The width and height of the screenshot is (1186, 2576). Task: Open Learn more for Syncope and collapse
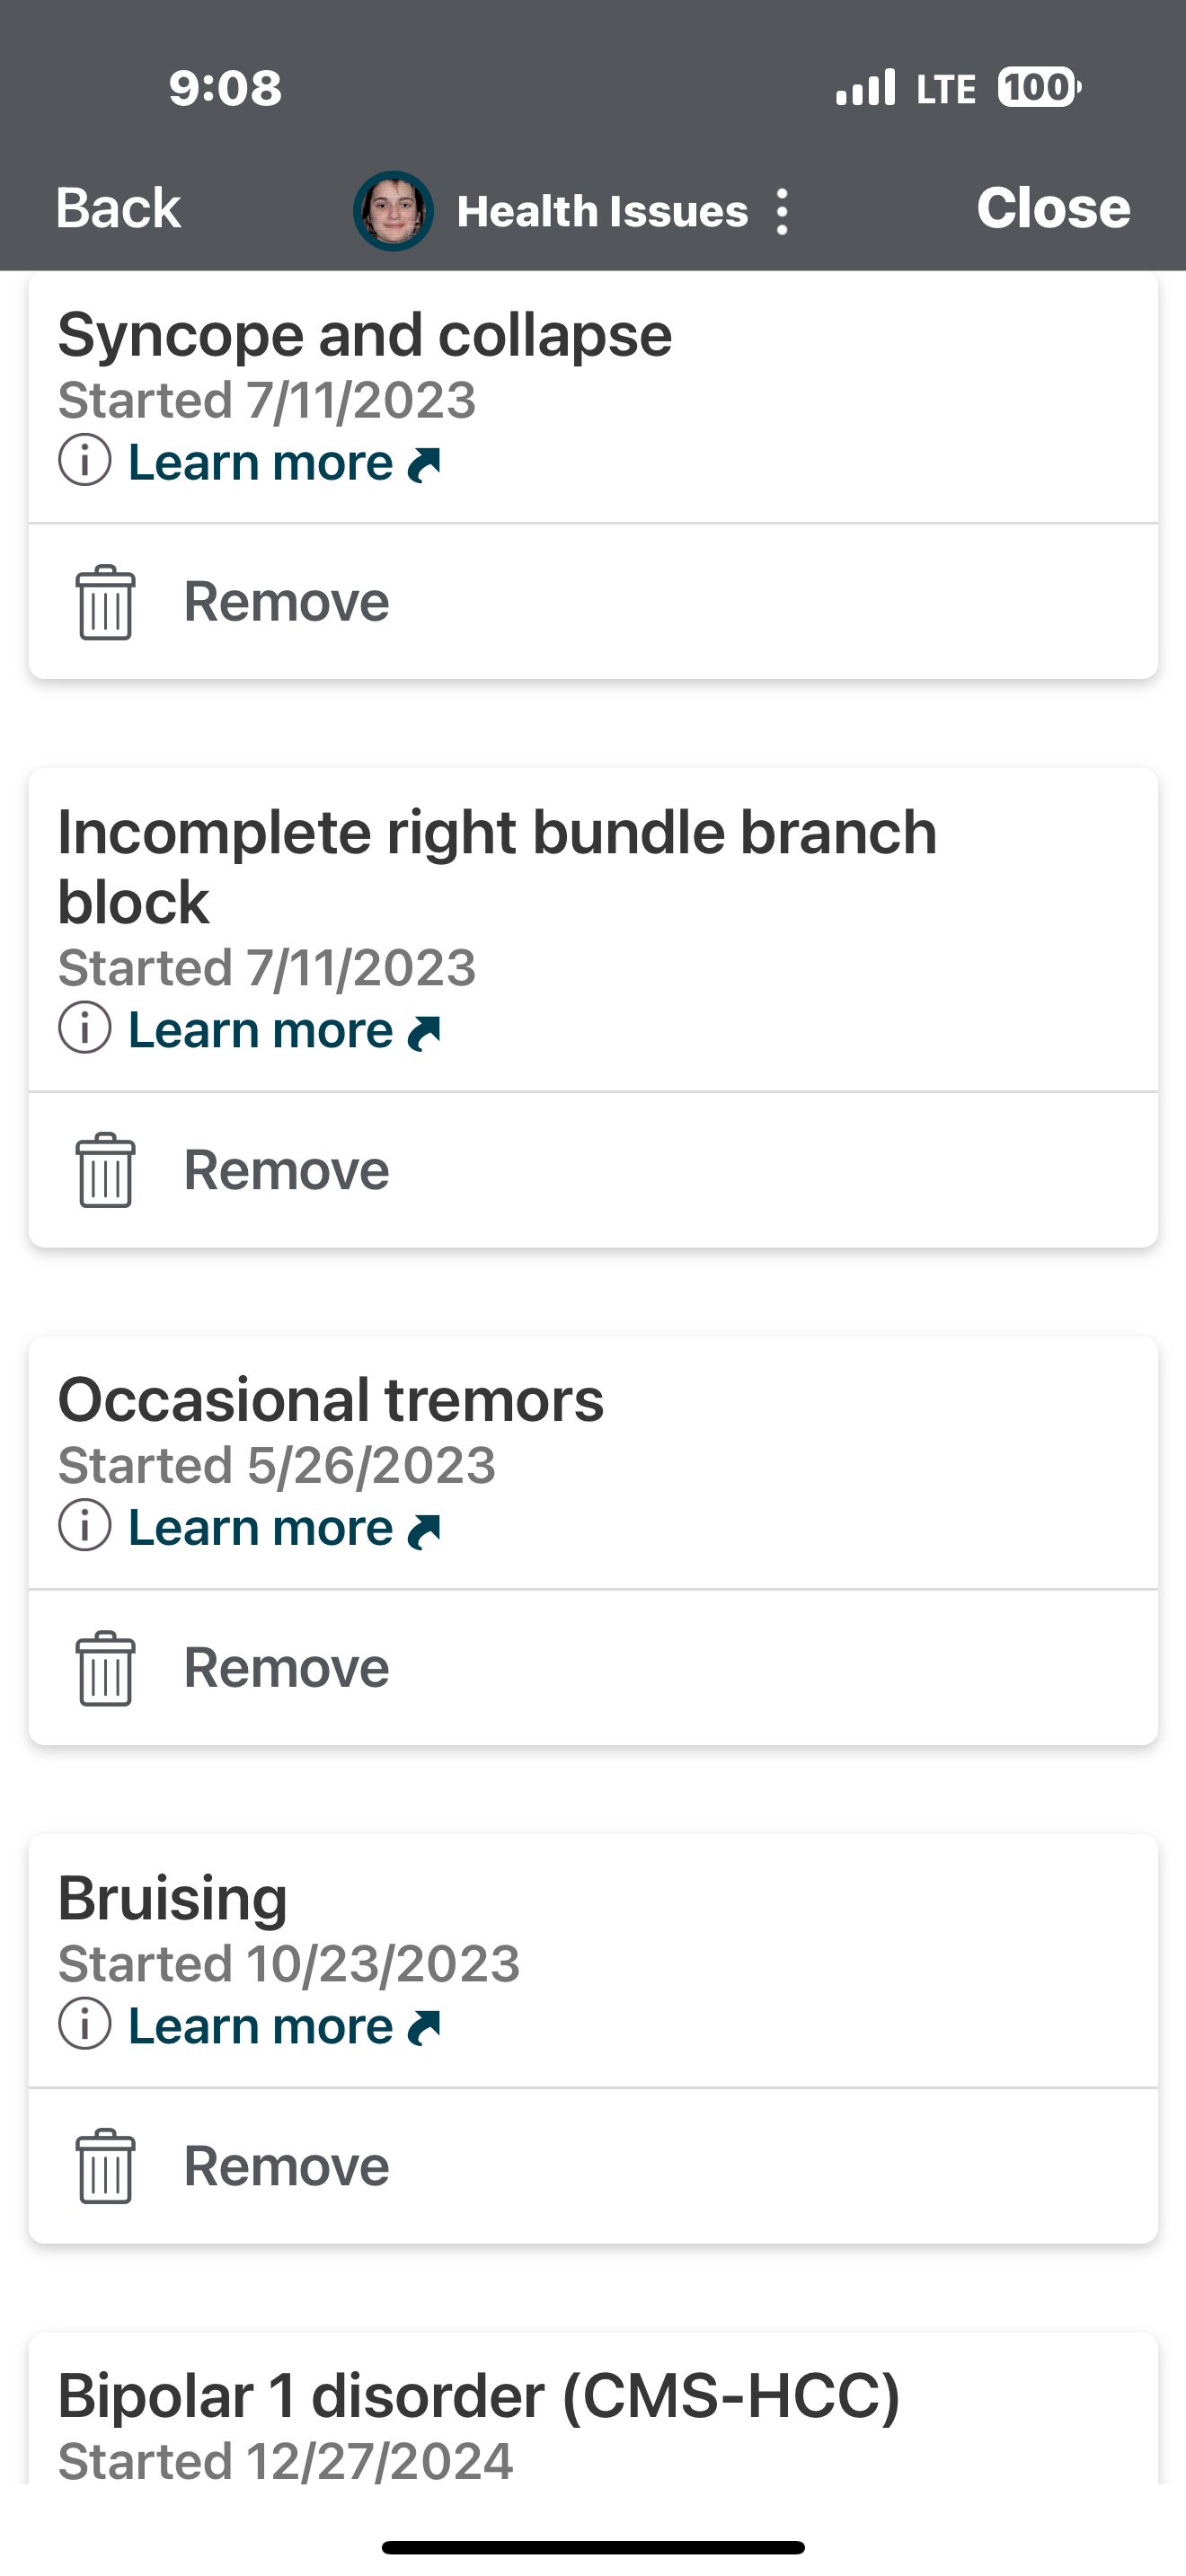(x=283, y=462)
